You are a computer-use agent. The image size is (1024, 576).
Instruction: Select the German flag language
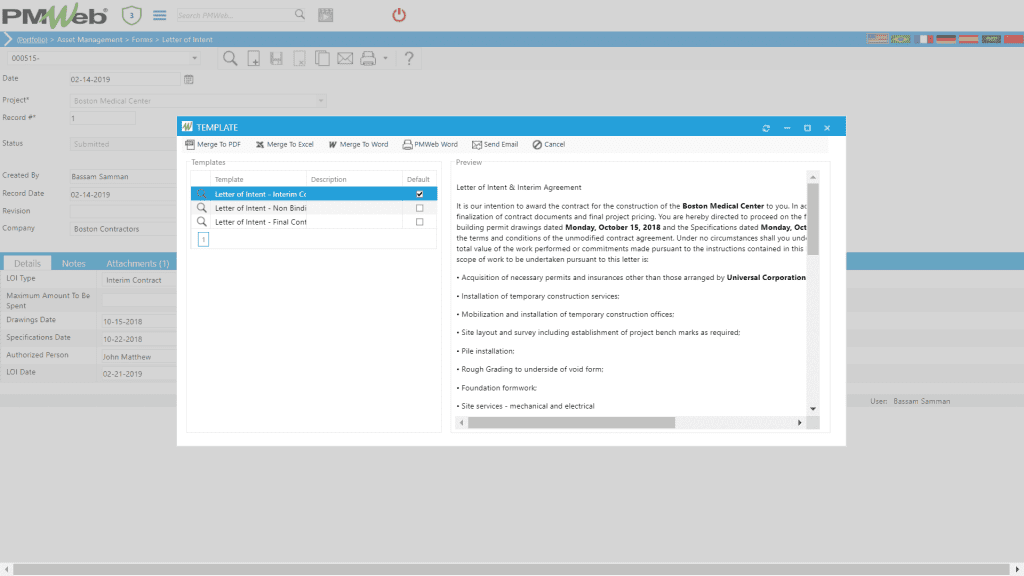click(946, 39)
